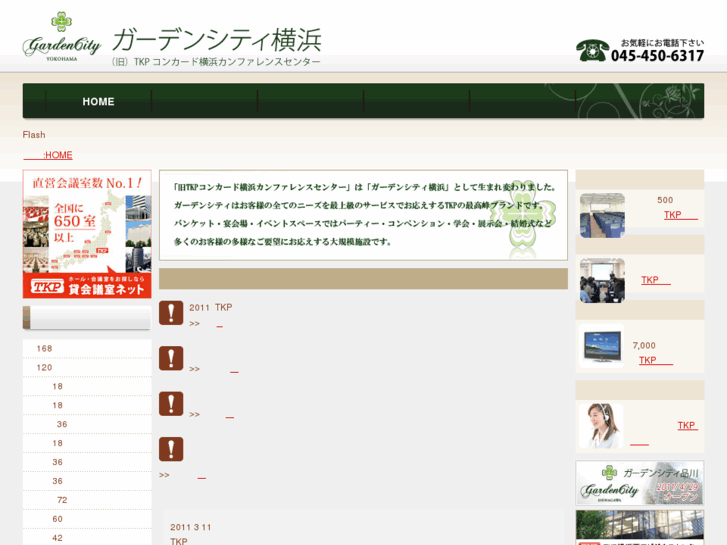Click the second exclamation notice icon
The image size is (727, 545).
click(171, 358)
